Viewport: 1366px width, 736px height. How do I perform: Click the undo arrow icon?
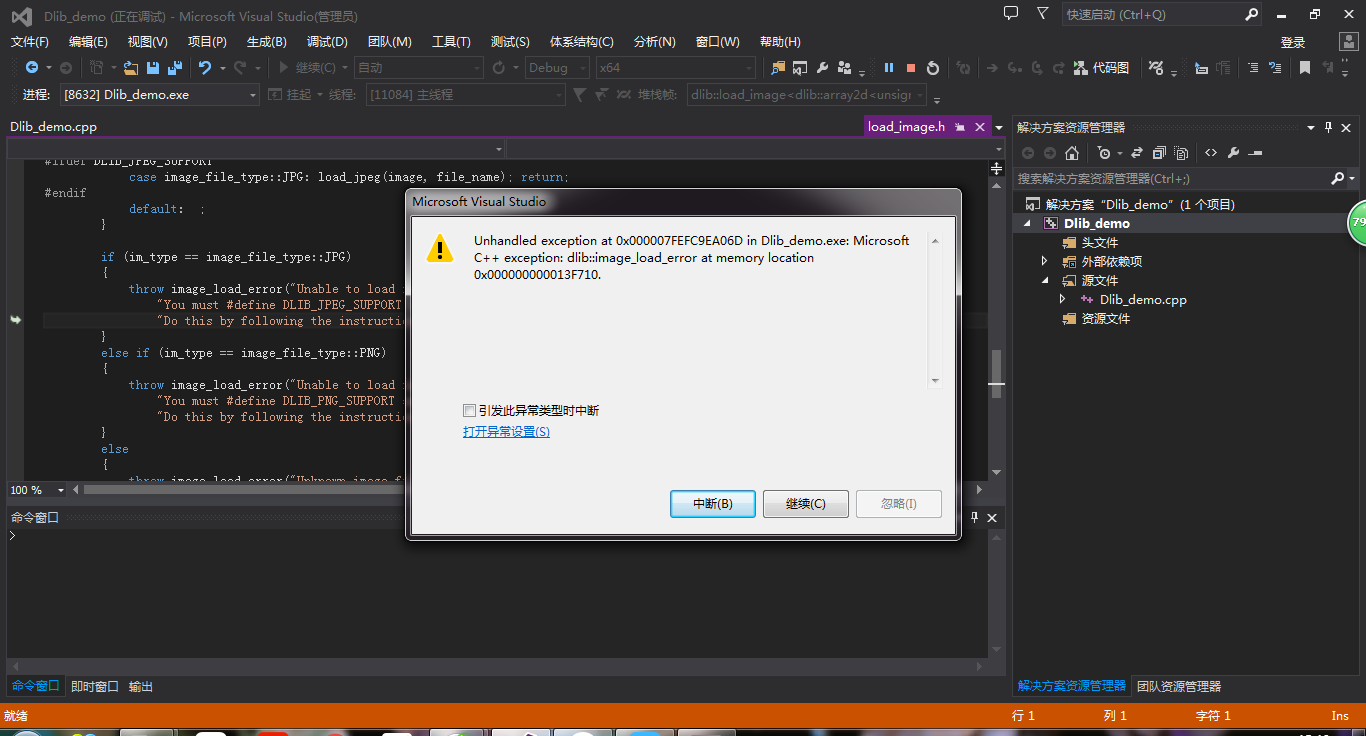[205, 68]
